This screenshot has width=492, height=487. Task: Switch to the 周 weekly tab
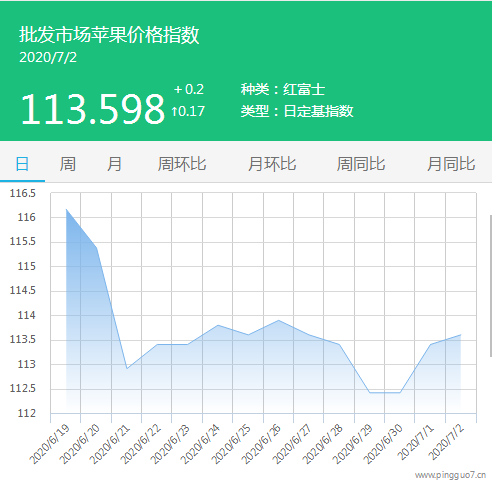[68, 164]
